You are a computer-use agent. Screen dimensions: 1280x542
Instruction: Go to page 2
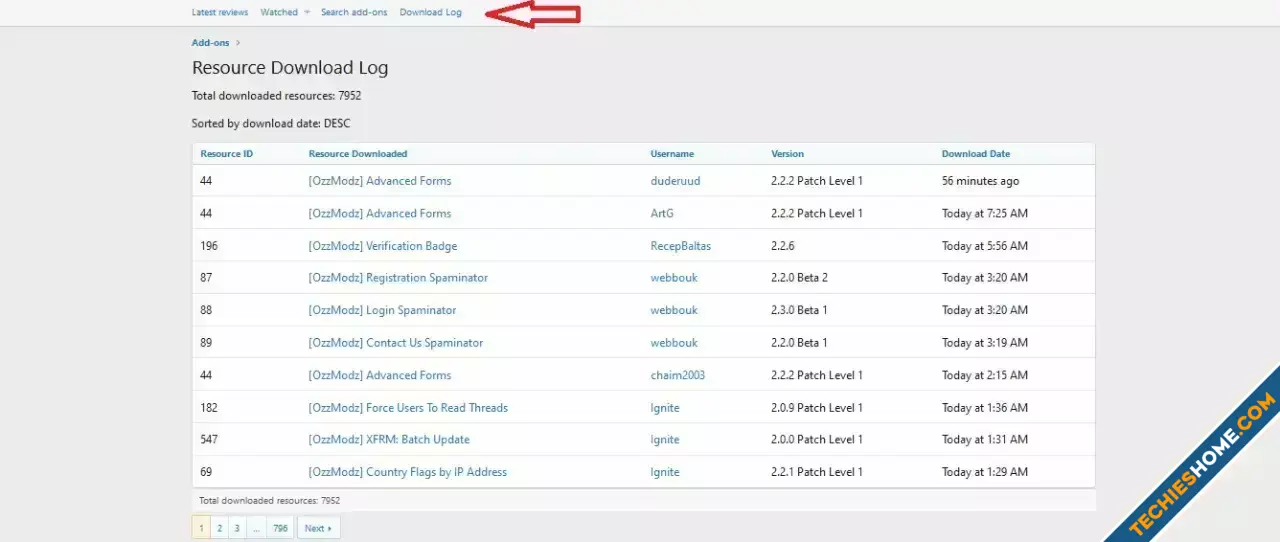point(219,528)
